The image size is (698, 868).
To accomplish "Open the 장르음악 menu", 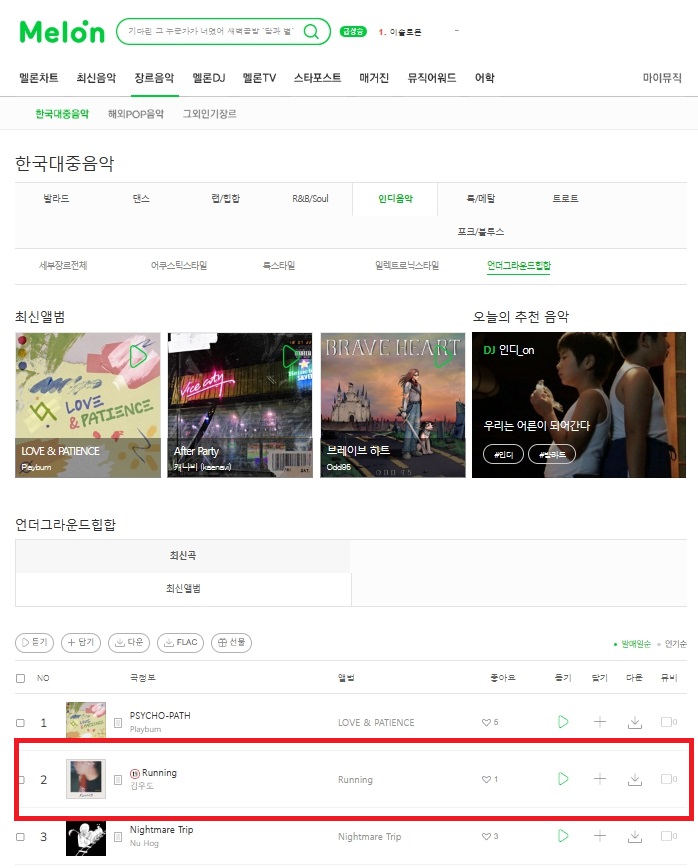I will (x=154, y=78).
